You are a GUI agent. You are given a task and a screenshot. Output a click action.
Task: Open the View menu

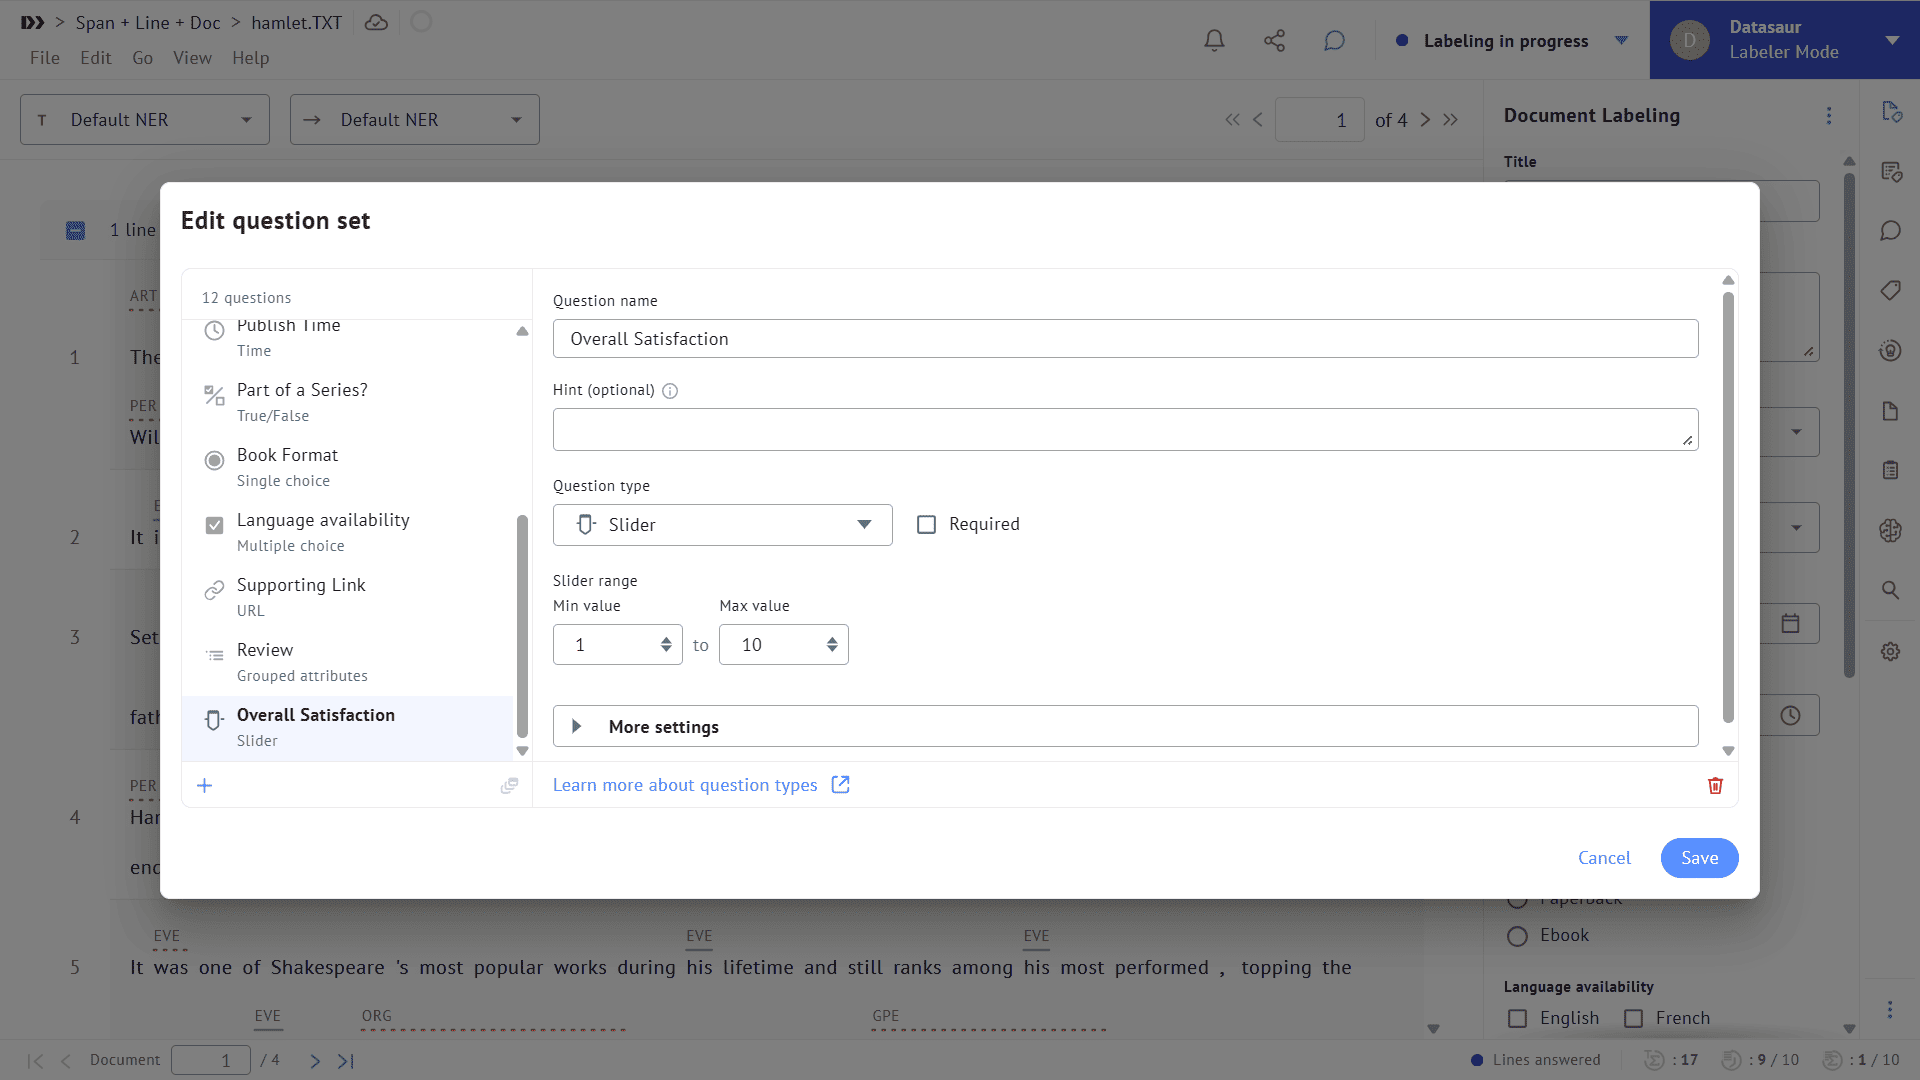pyautogui.click(x=192, y=58)
